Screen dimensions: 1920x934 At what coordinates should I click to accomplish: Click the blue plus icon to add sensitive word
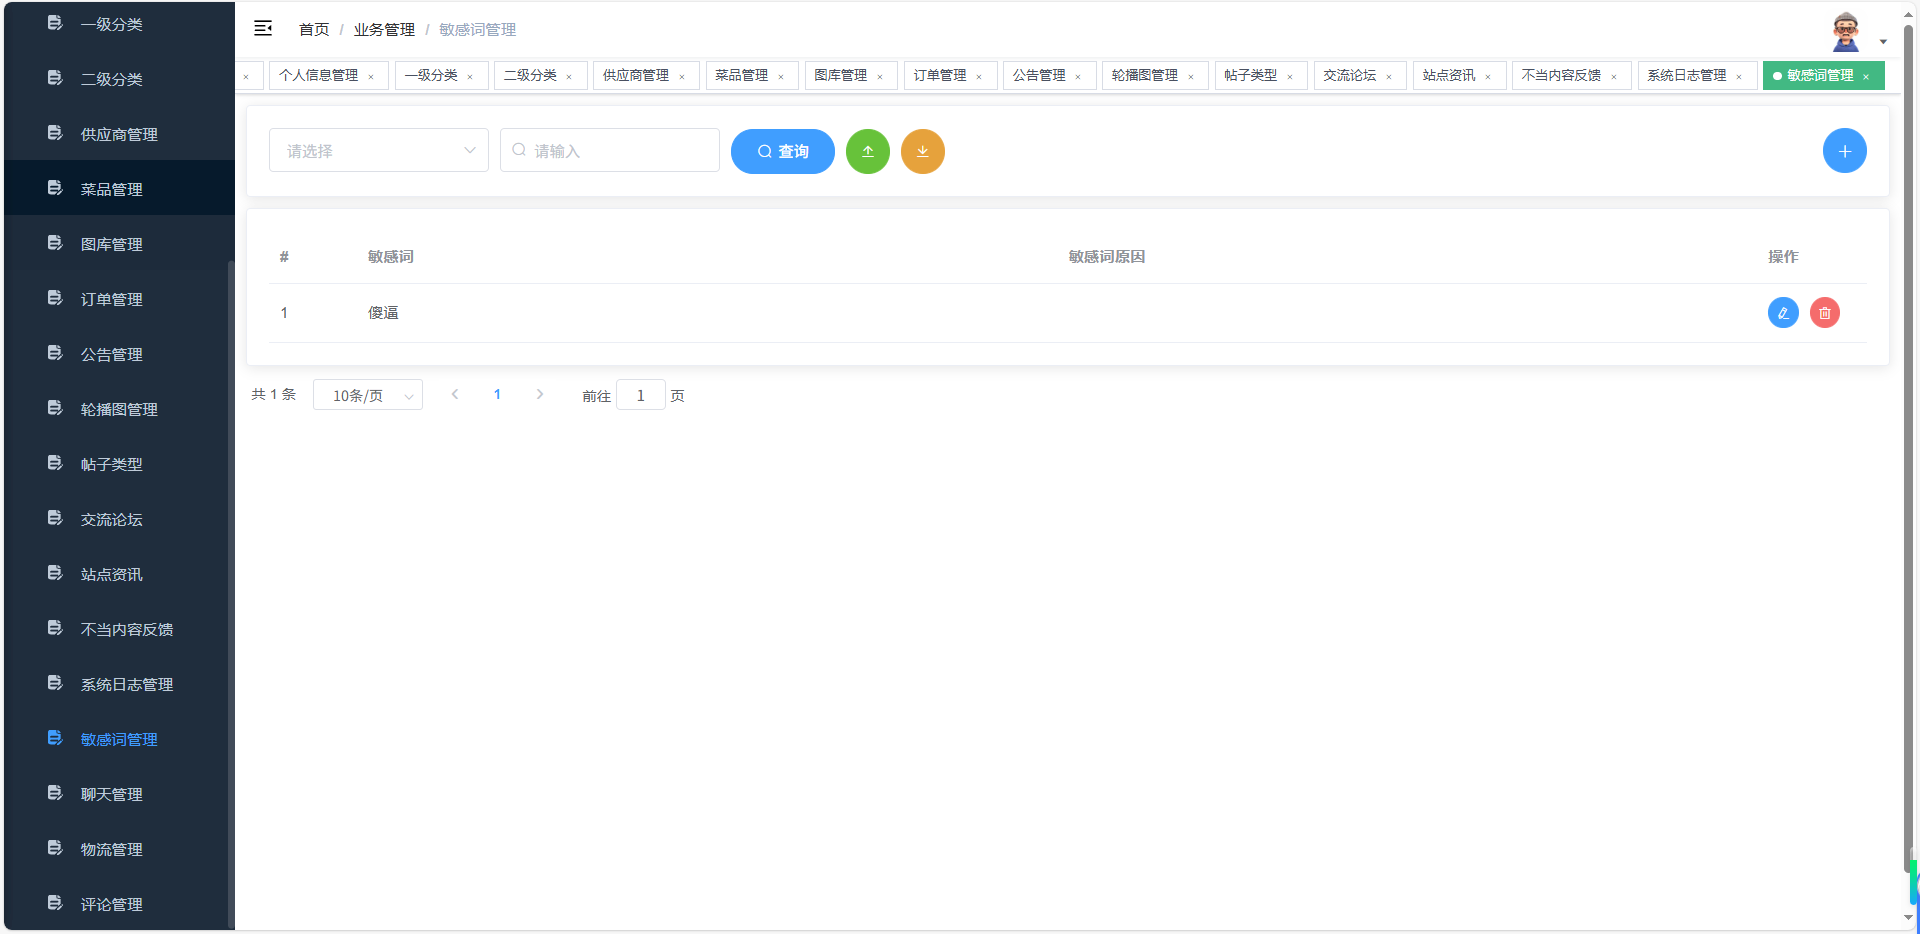1845,150
